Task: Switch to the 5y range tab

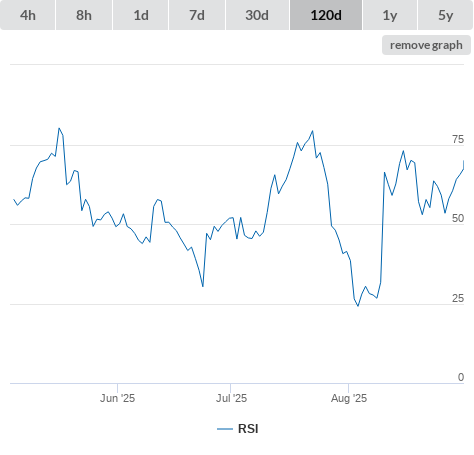Action: [x=446, y=15]
